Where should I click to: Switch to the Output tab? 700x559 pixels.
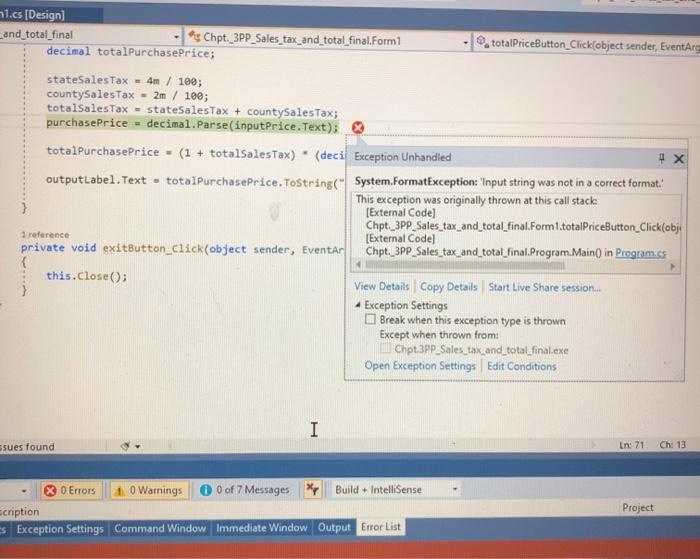coord(334,527)
